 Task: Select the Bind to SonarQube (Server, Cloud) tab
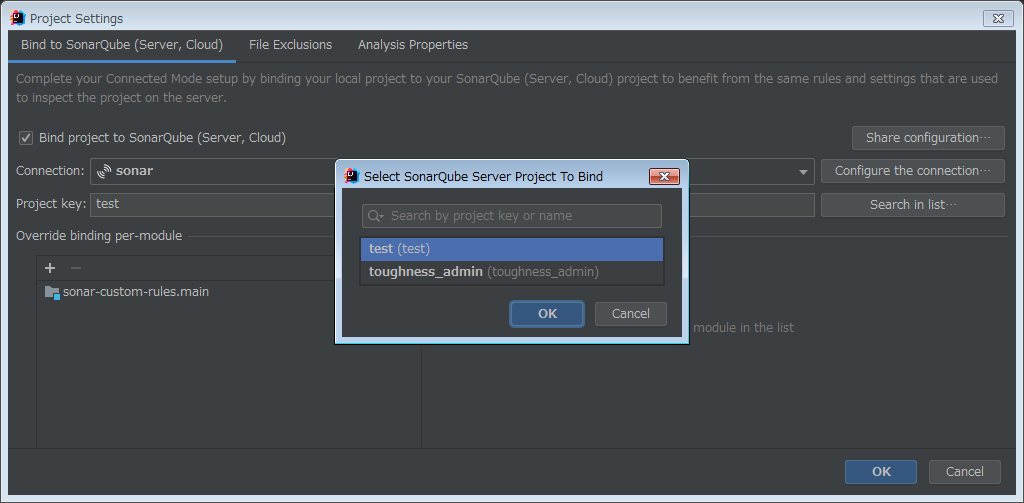(121, 45)
